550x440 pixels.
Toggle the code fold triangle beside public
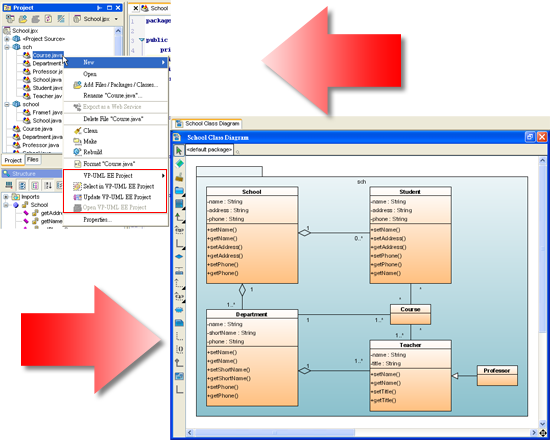tap(142, 40)
